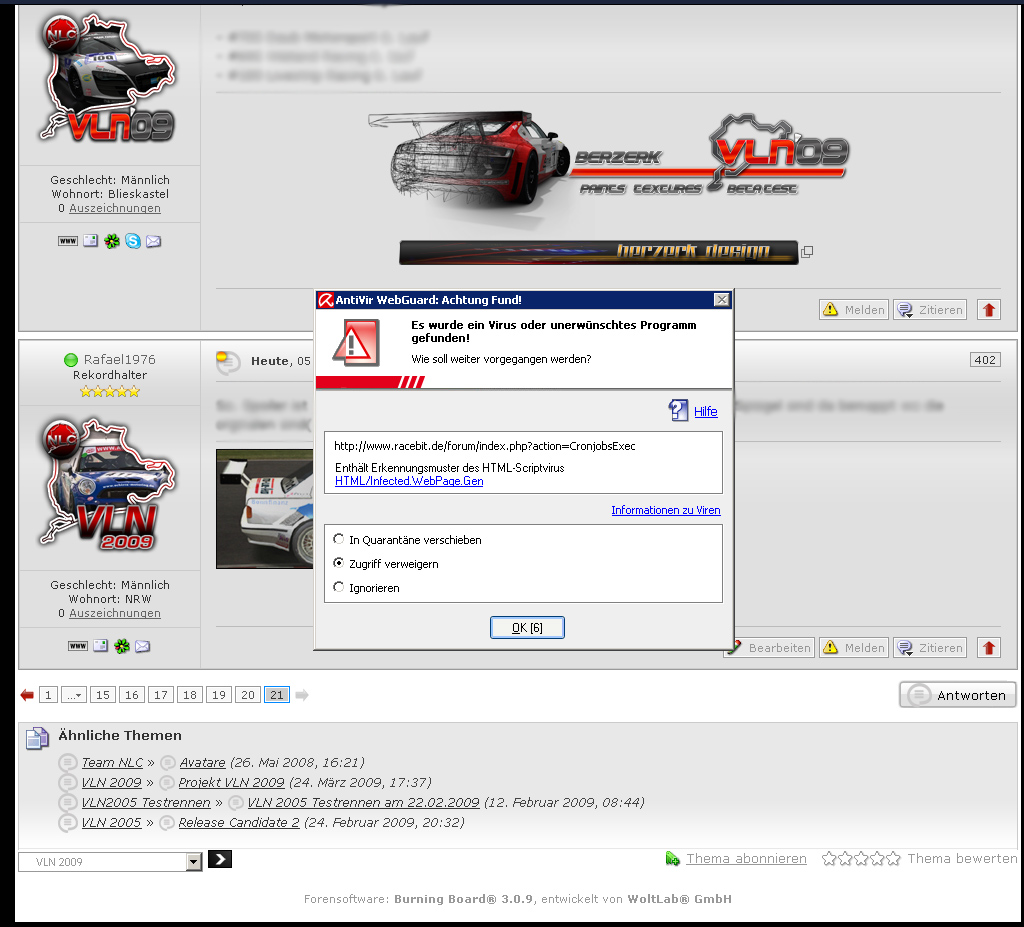Go to previous page with red left arrow

pos(27,695)
